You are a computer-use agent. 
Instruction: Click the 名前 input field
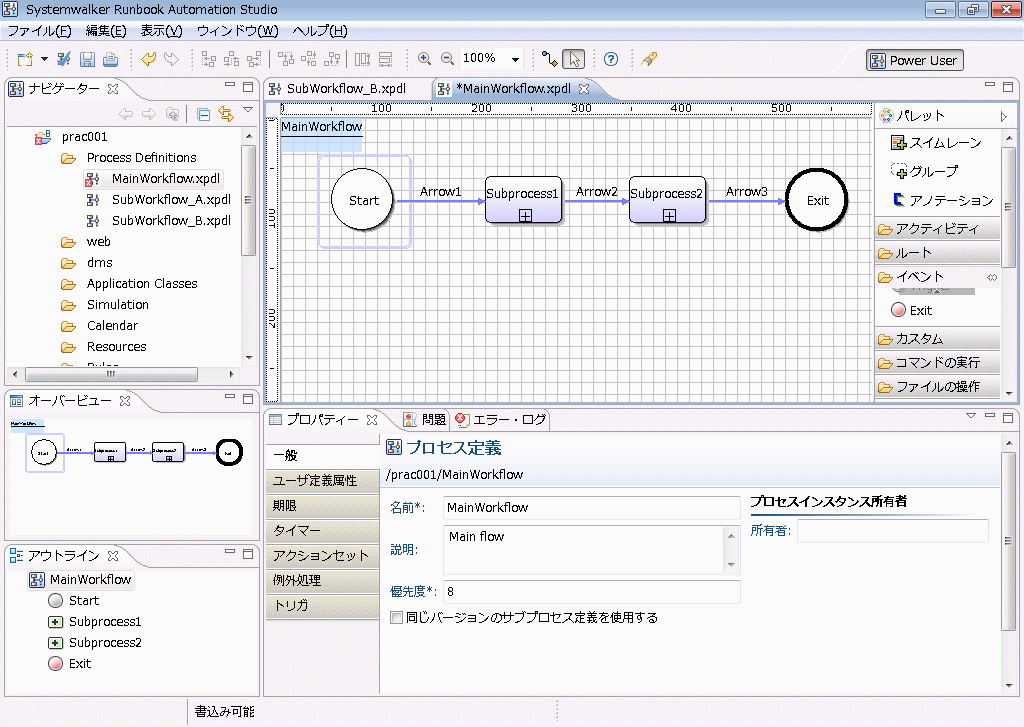pyautogui.click(x=592, y=508)
